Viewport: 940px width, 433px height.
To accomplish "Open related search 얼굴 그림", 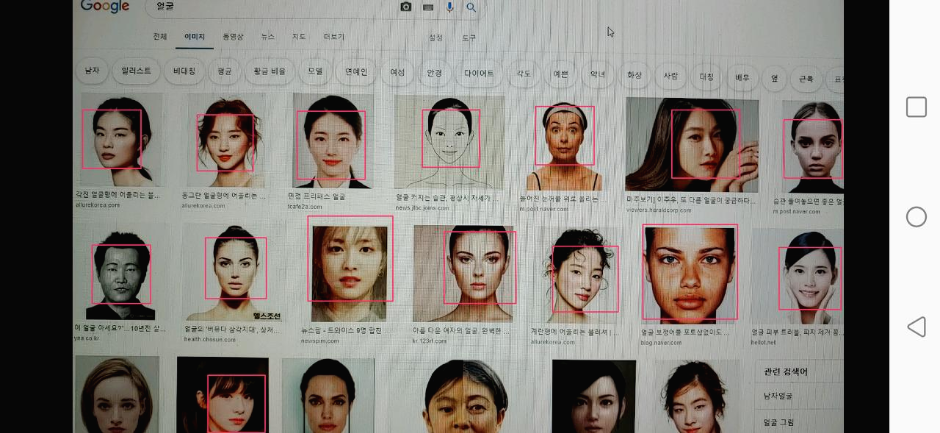I will point(779,422).
